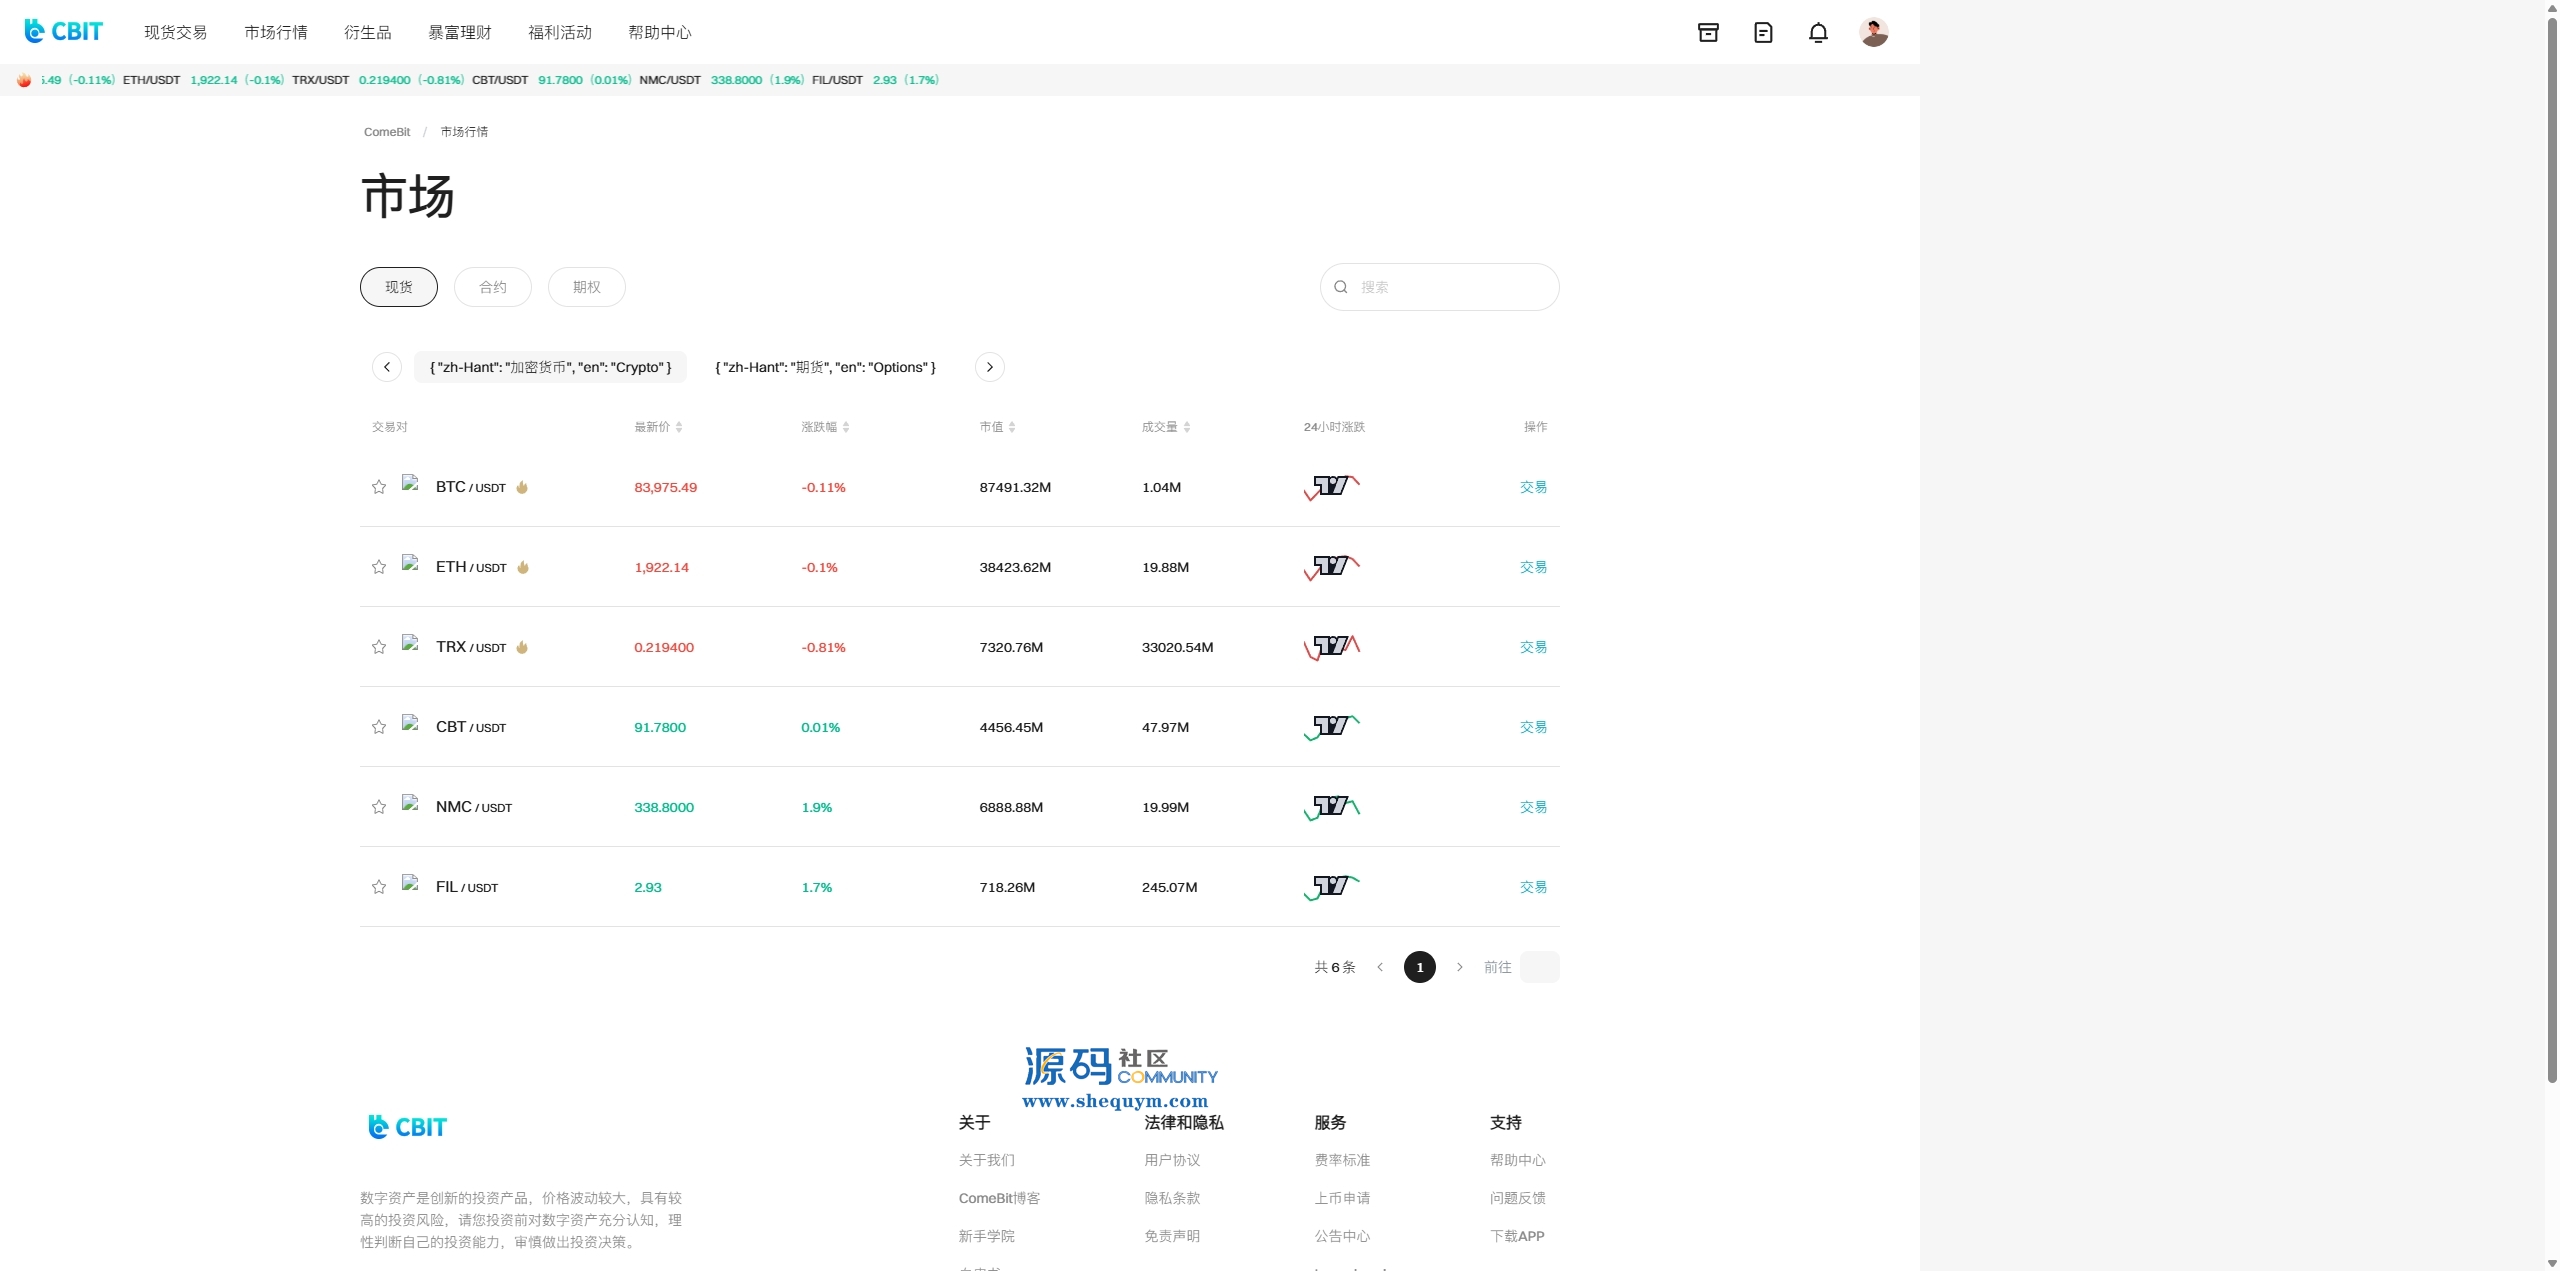The image size is (2560, 1271).
Task: Open the 衍生品 menu item
Action: [367, 33]
